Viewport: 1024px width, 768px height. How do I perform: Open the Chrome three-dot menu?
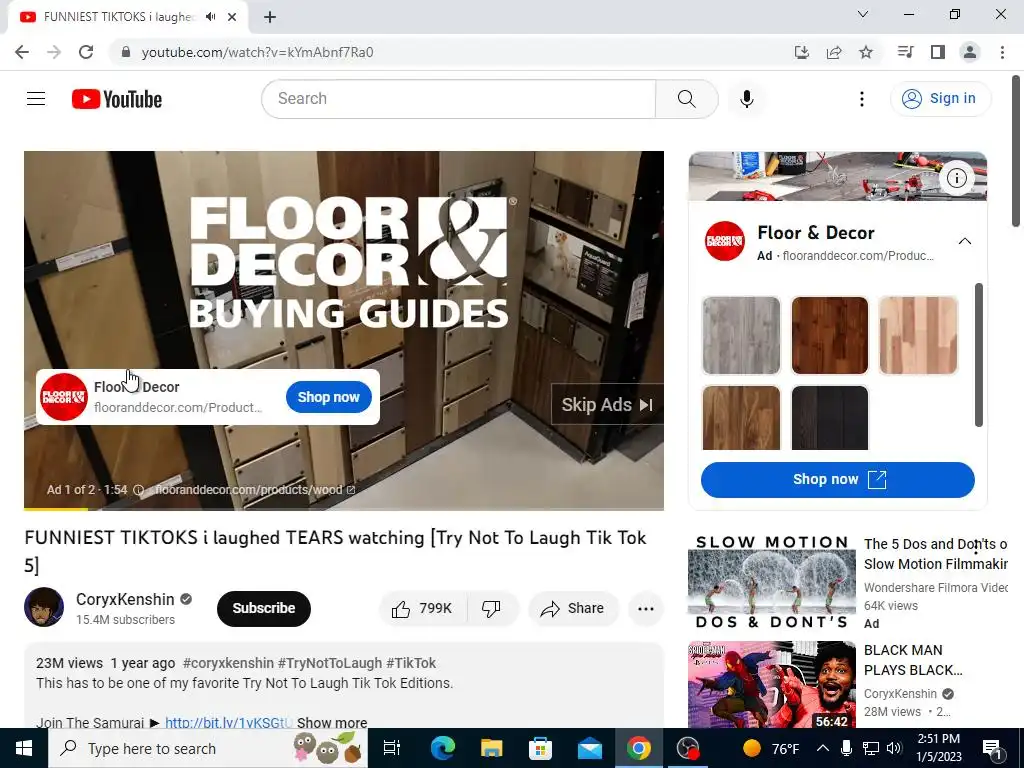click(x=1002, y=52)
